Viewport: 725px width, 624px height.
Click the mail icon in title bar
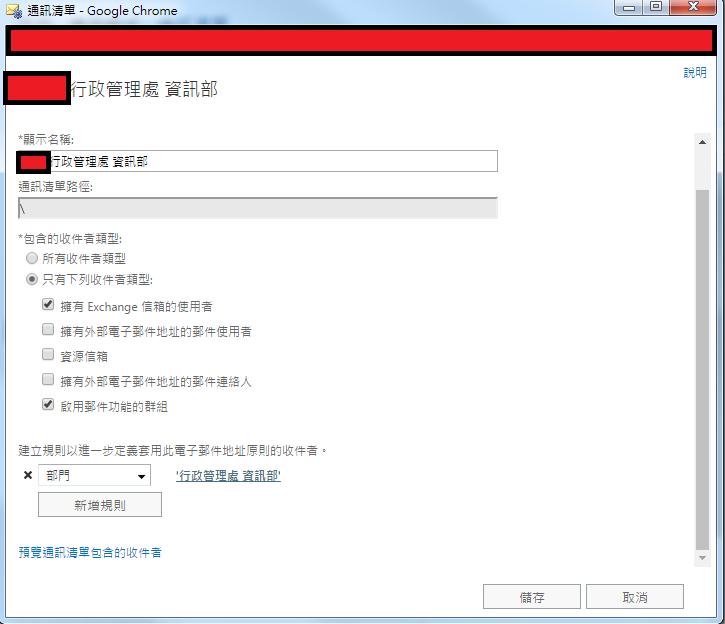pyautogui.click(x=14, y=11)
